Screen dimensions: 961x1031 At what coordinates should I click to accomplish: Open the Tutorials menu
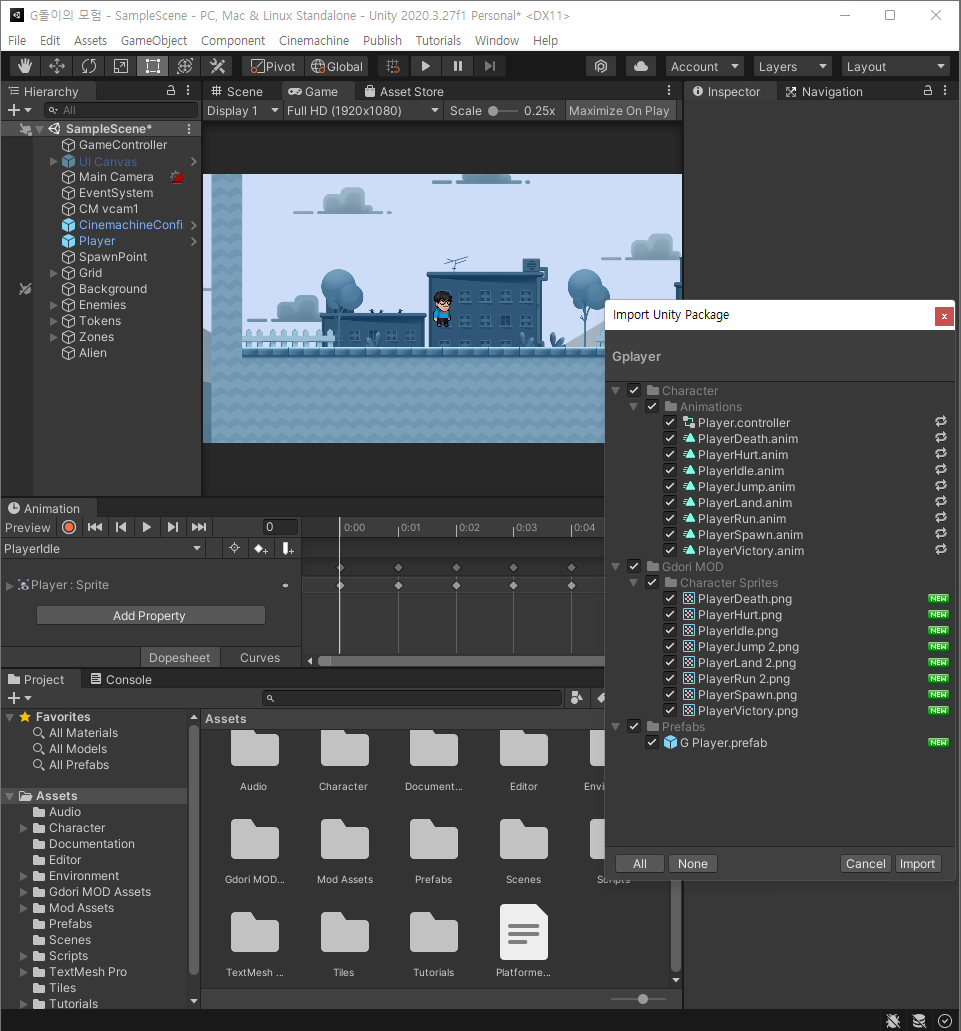(438, 41)
